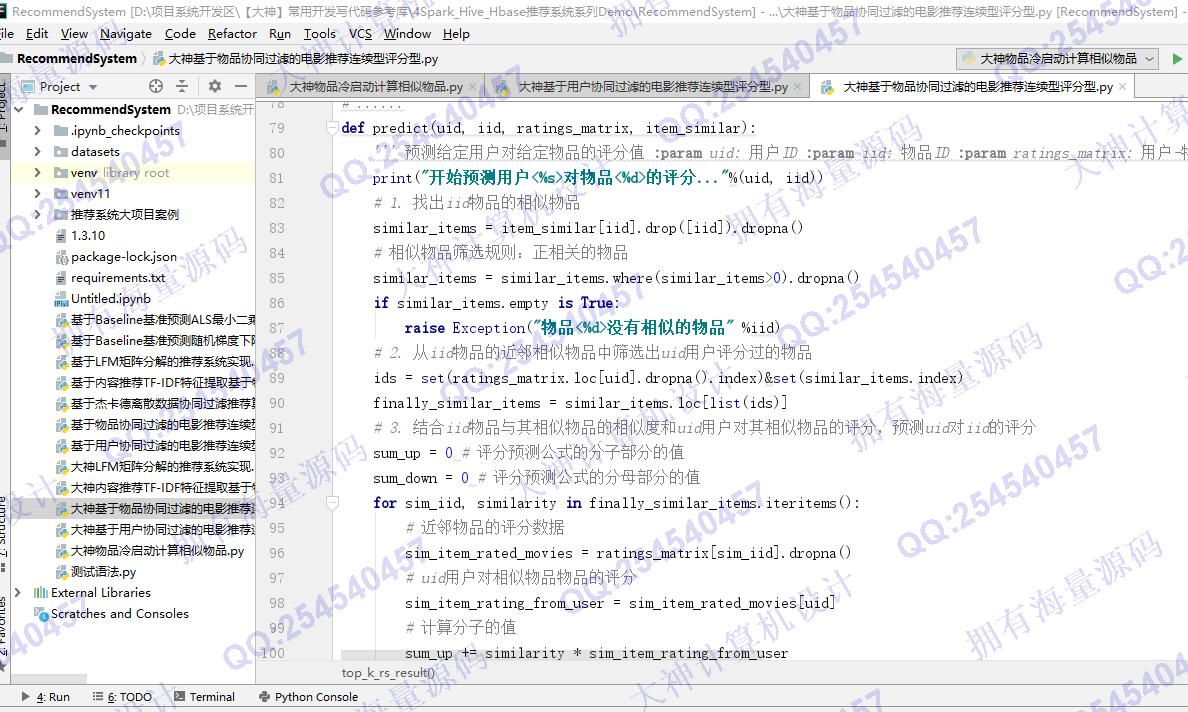Fold the predict function at line 79
Image resolution: width=1188 pixels, height=712 pixels.
click(332, 127)
